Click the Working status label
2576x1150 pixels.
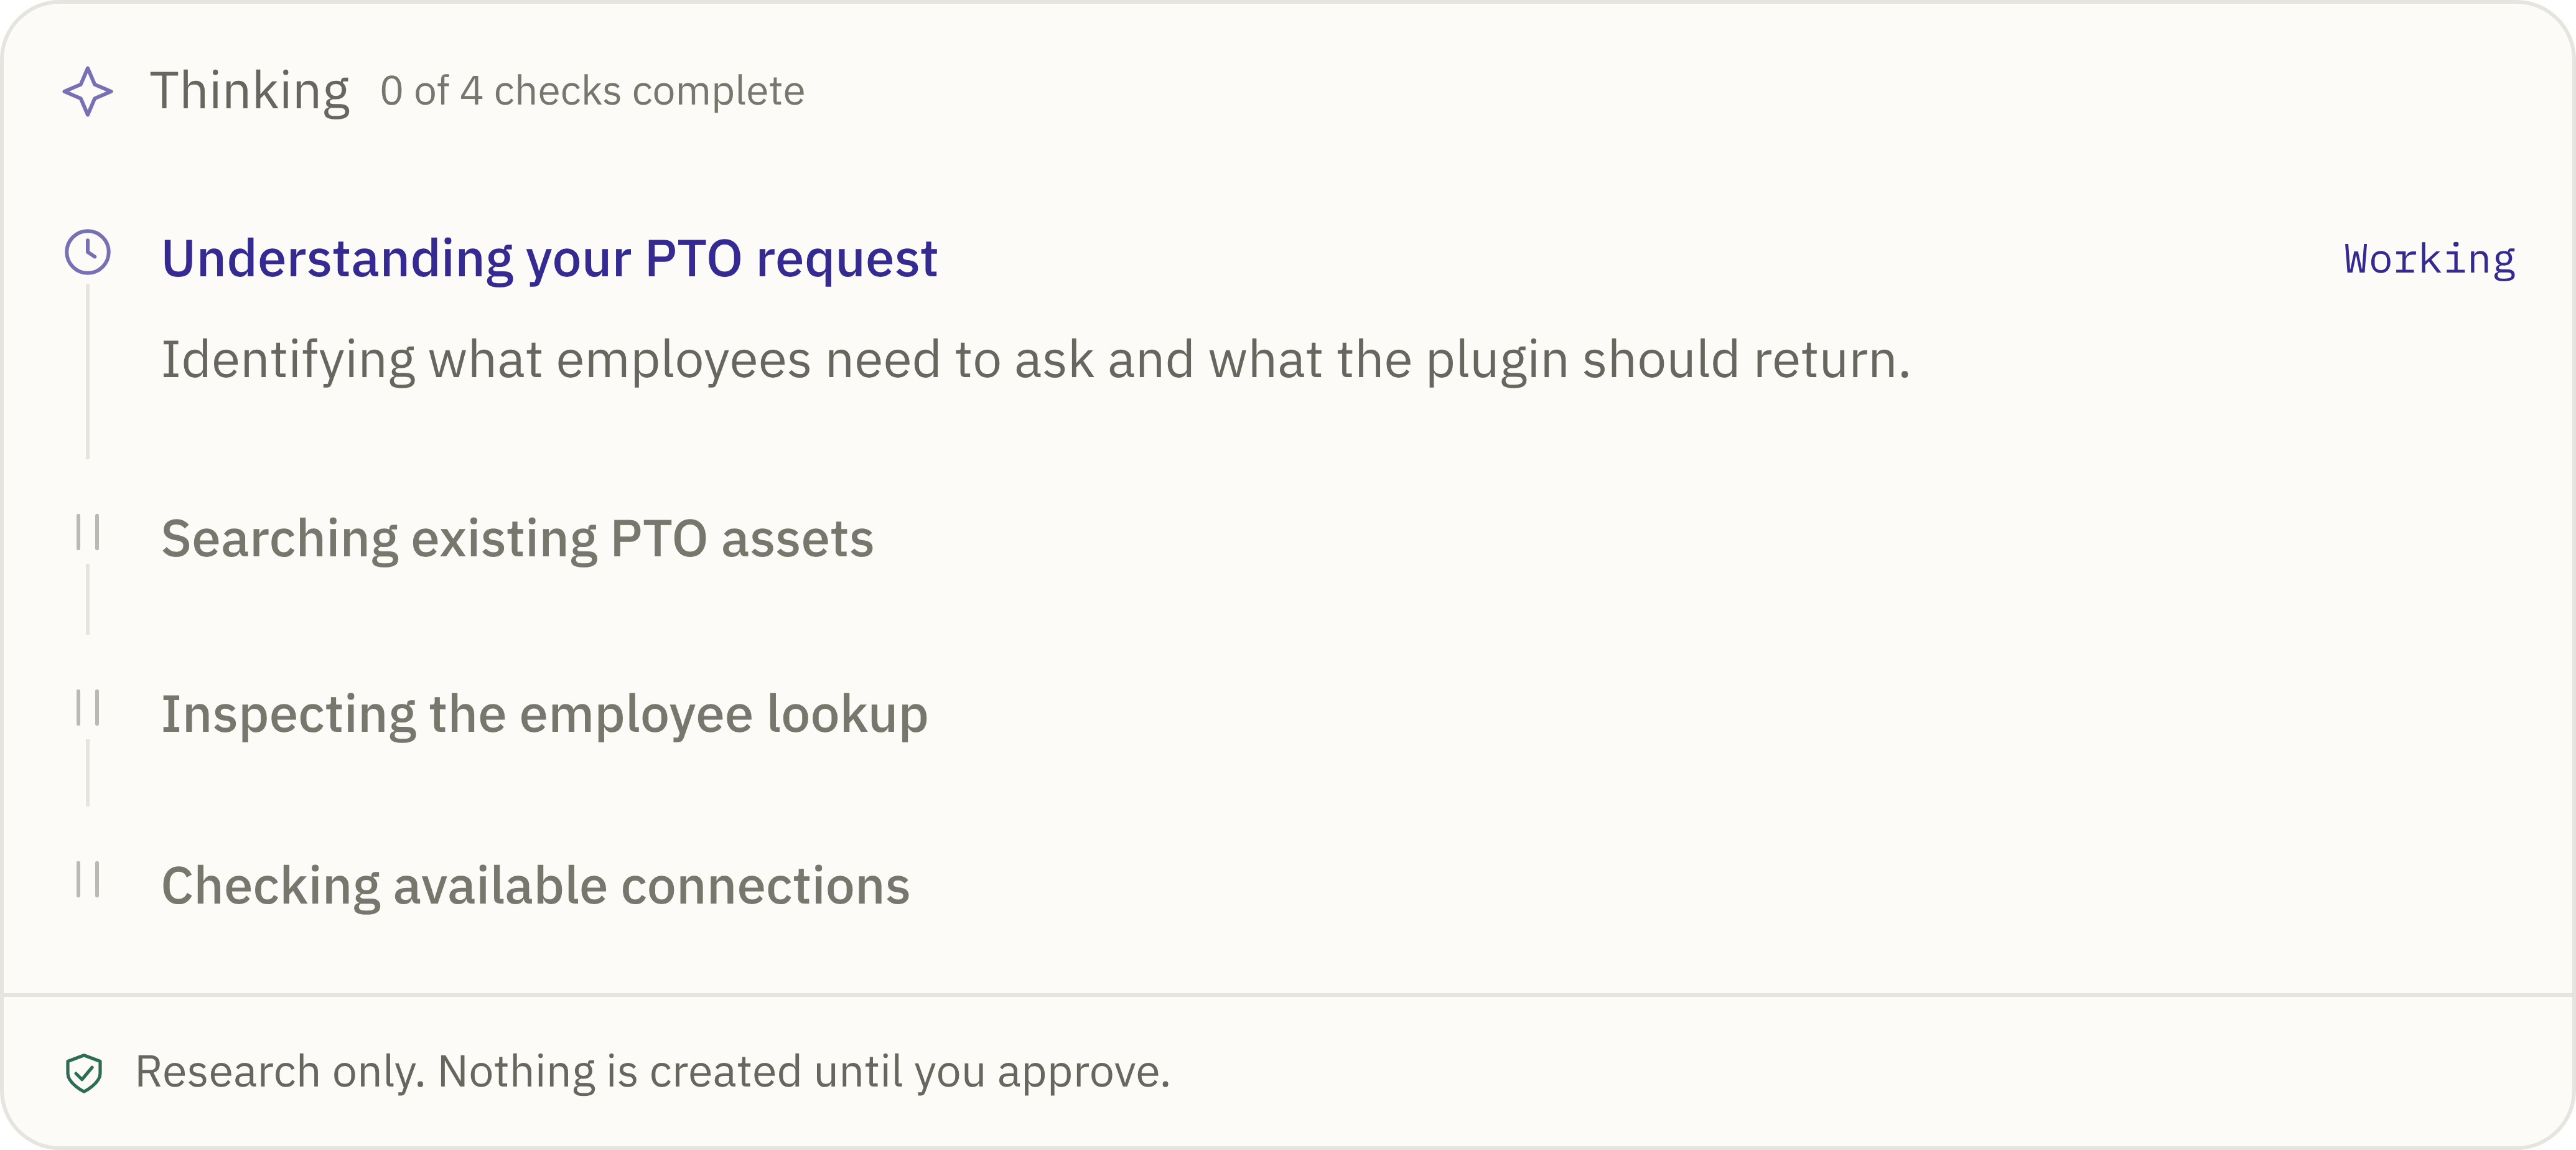point(2429,260)
